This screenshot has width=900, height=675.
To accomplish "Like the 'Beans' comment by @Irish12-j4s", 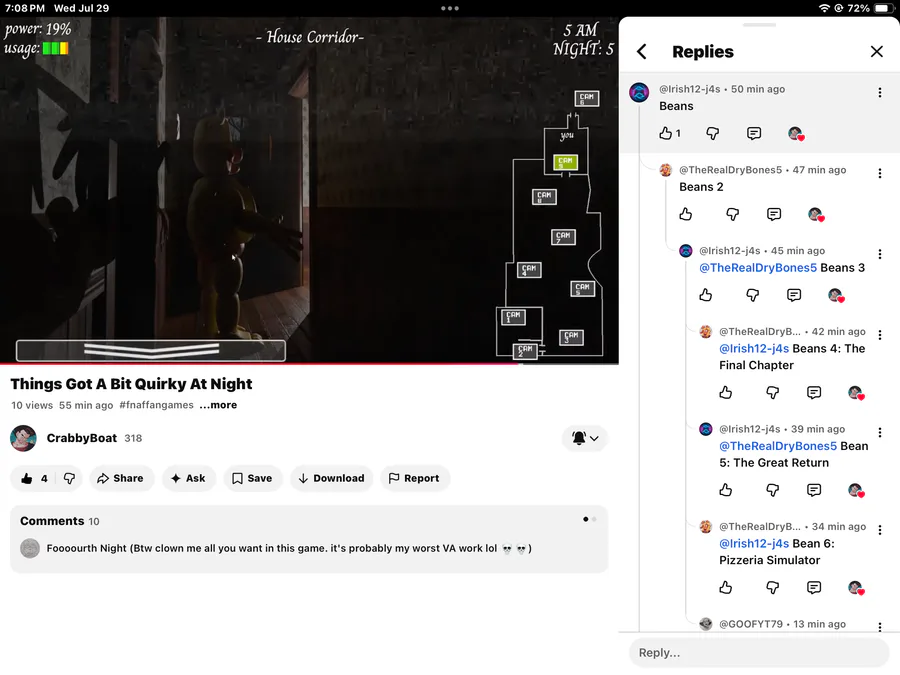I will [x=665, y=133].
